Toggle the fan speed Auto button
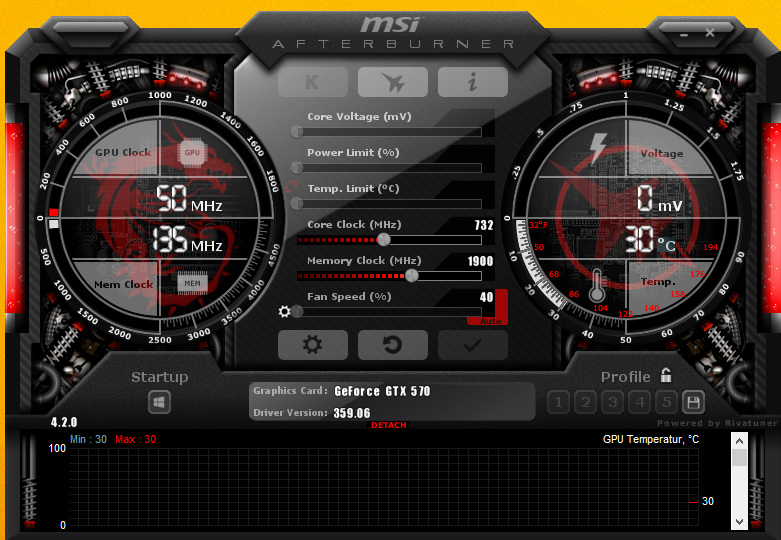The width and height of the screenshot is (781, 540). point(491,321)
